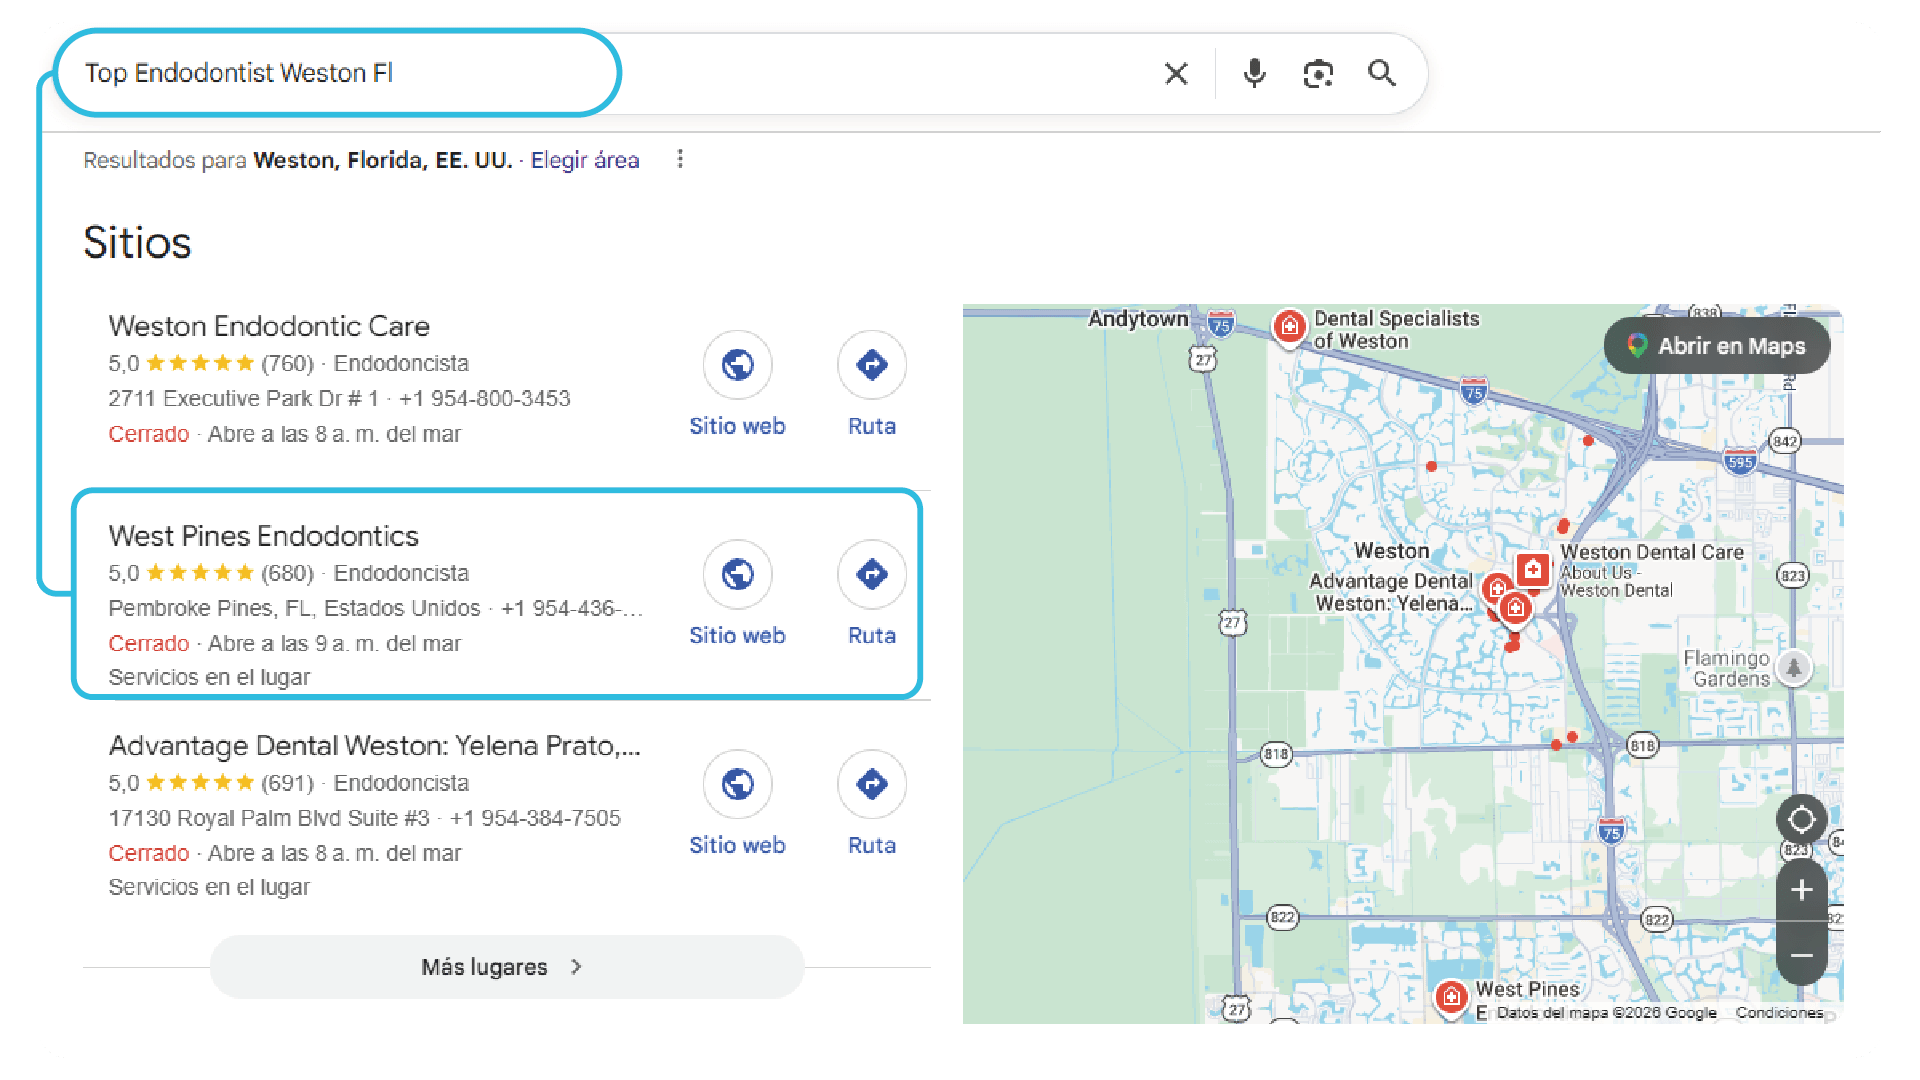
Task: Center map on my location
Action: 1801,820
